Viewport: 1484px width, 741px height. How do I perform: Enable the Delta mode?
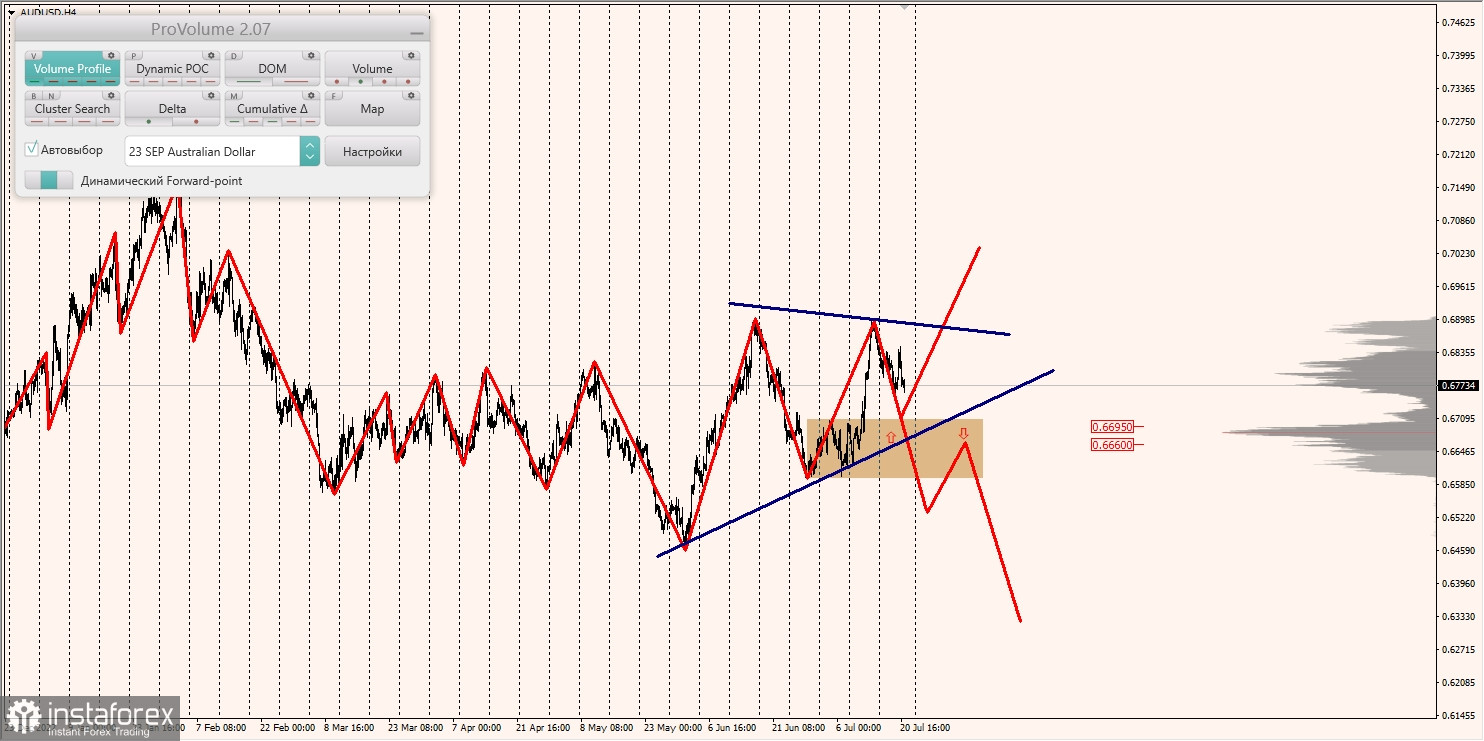tap(172, 109)
